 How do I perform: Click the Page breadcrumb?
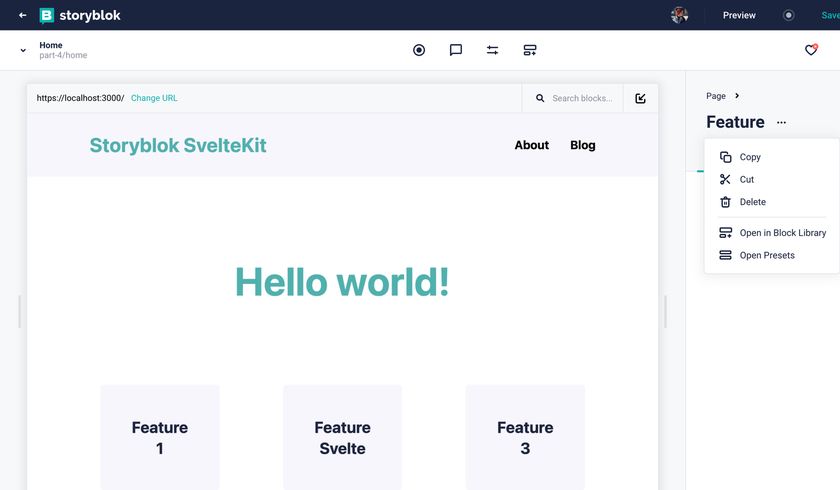coord(716,96)
